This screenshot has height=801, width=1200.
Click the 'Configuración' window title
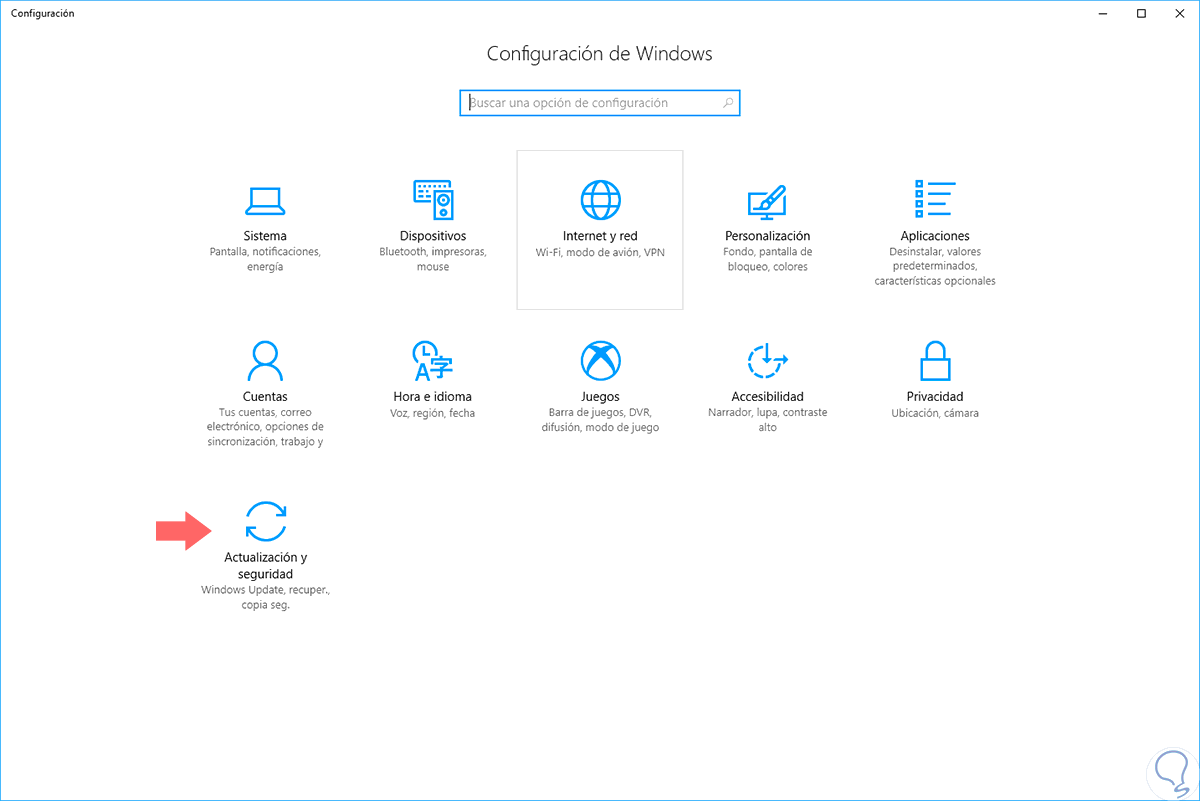click(42, 14)
